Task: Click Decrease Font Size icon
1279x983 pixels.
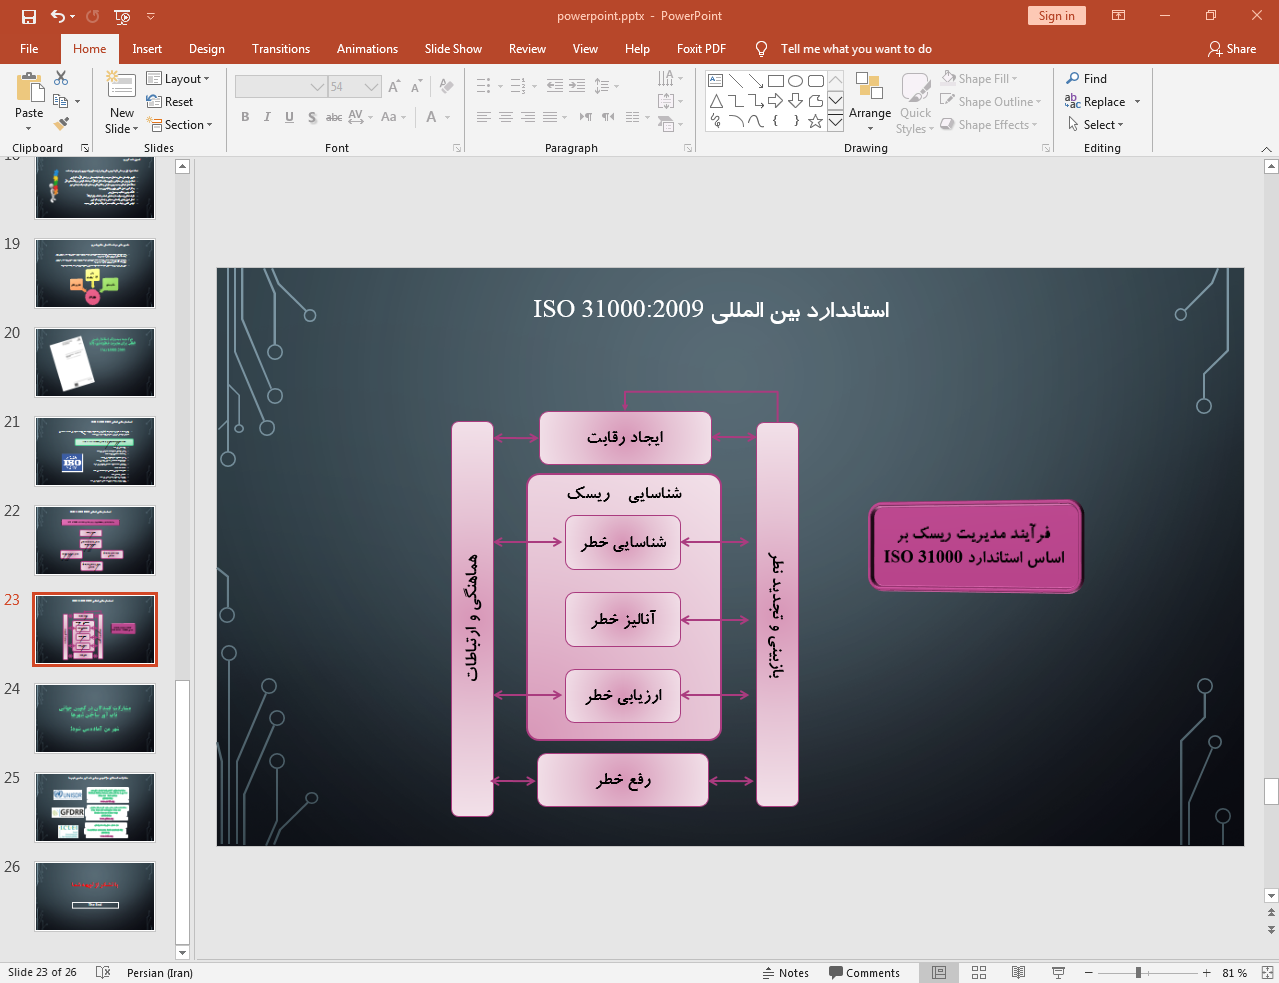Action: click(417, 87)
